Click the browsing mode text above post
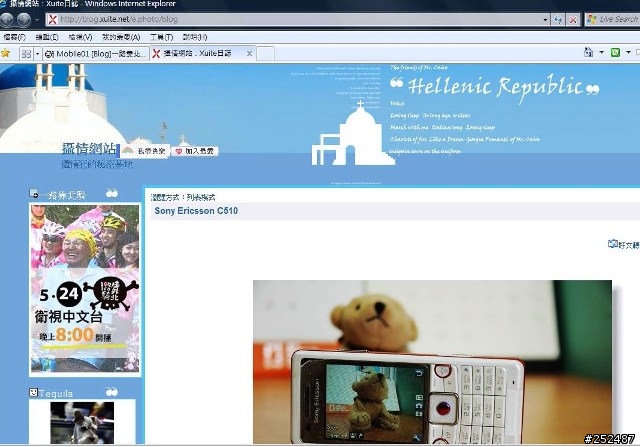 [183, 197]
